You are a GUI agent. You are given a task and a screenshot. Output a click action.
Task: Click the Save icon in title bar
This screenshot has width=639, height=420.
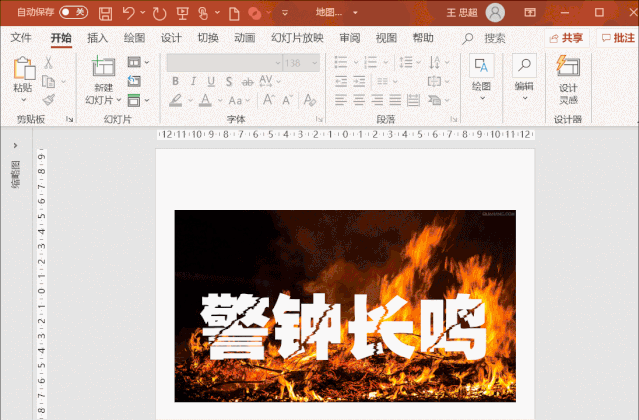pos(106,13)
